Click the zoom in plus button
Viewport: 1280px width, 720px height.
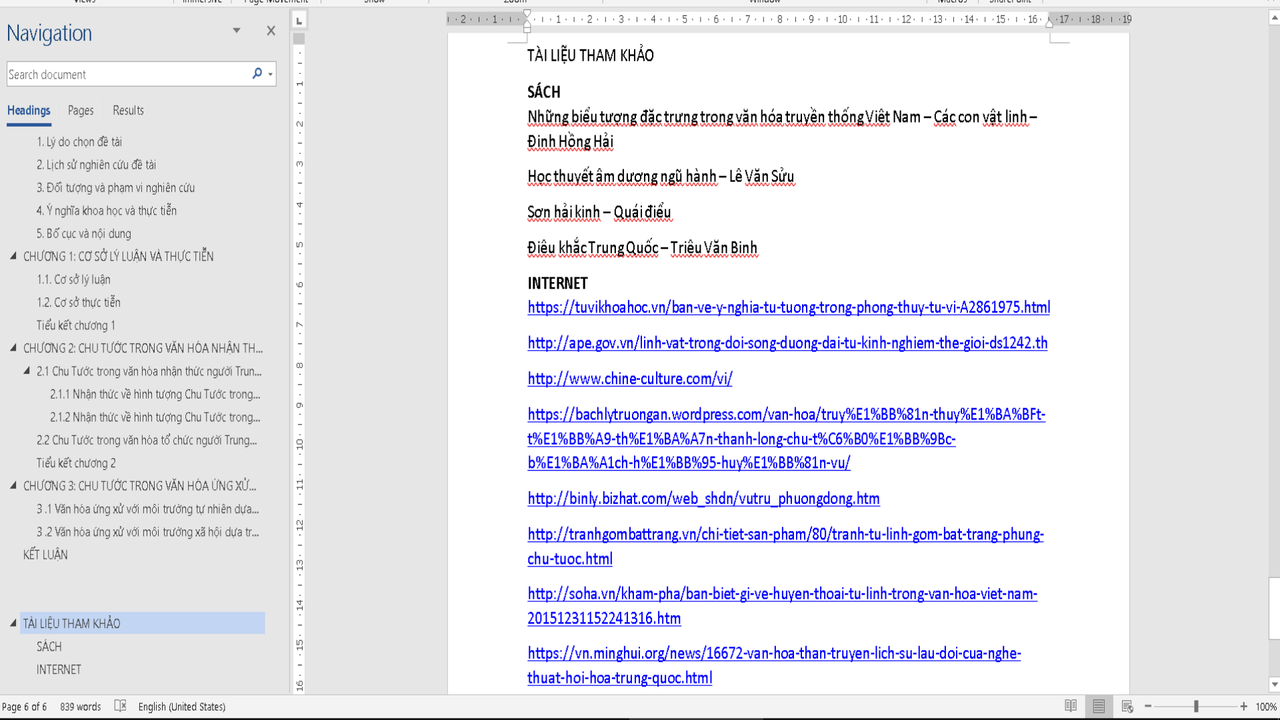1243,706
